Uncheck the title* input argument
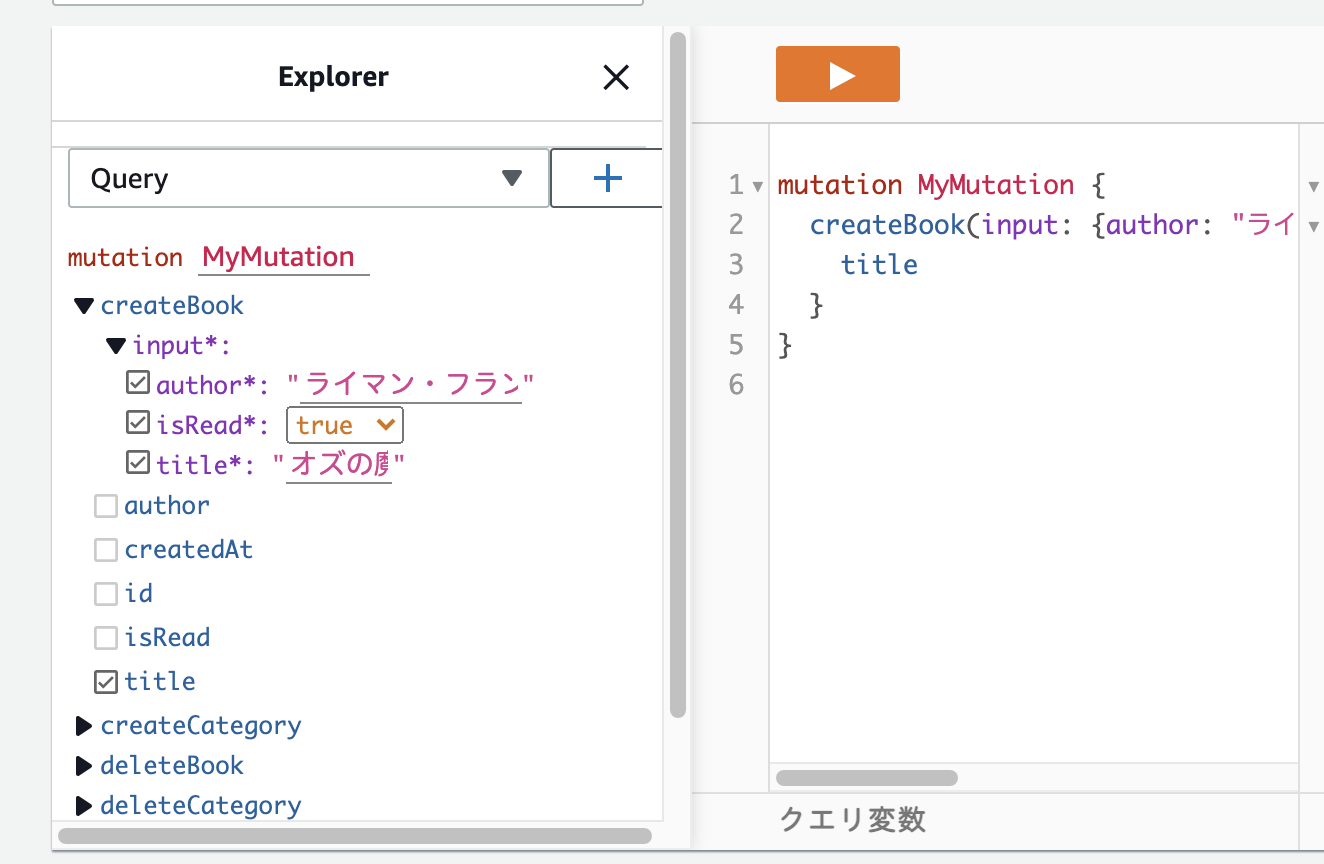The image size is (1324, 864). (x=138, y=464)
